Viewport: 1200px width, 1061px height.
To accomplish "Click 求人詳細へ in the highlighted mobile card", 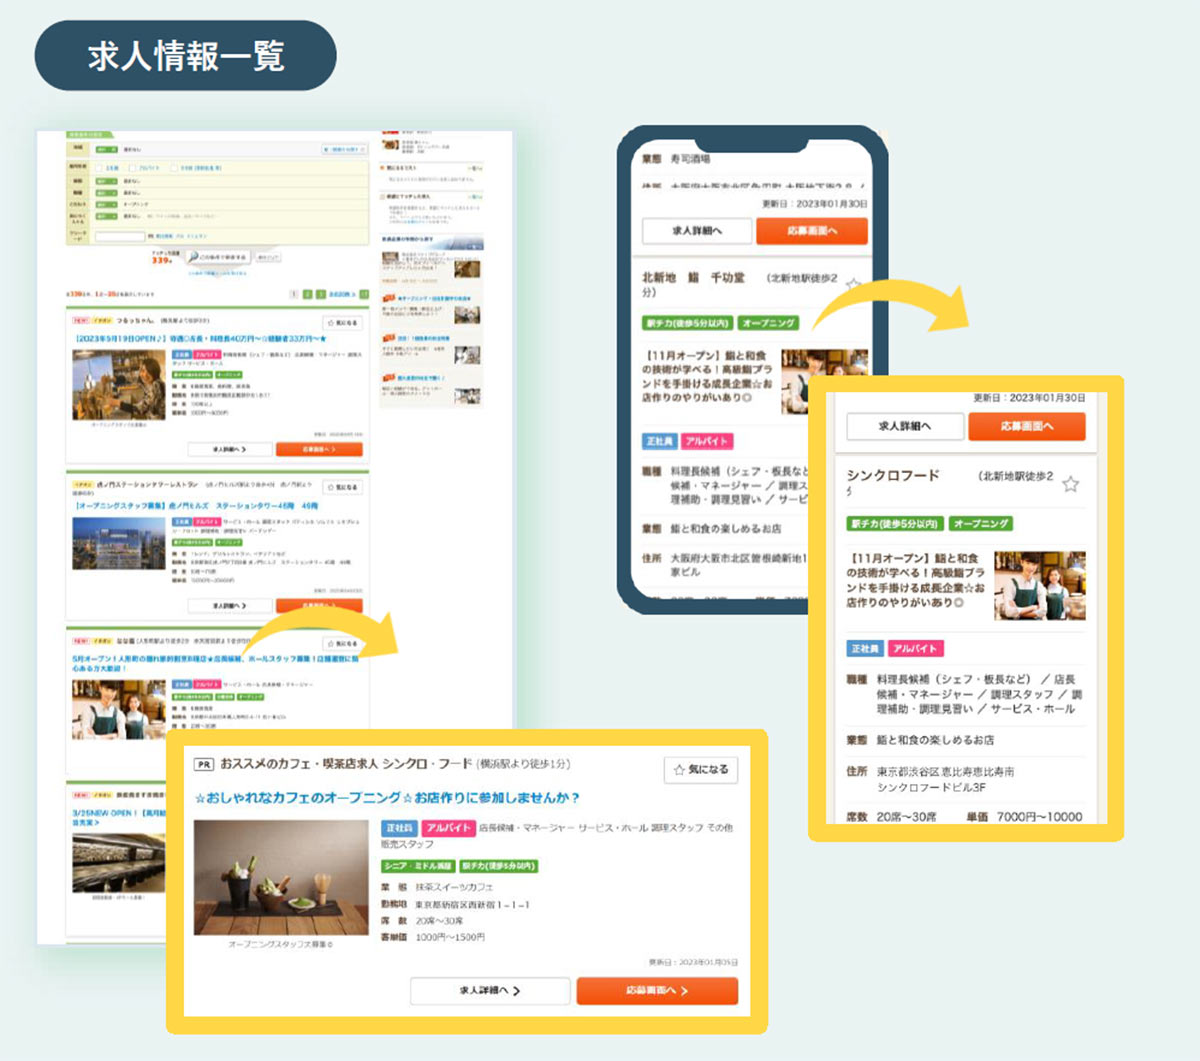I will (x=905, y=427).
